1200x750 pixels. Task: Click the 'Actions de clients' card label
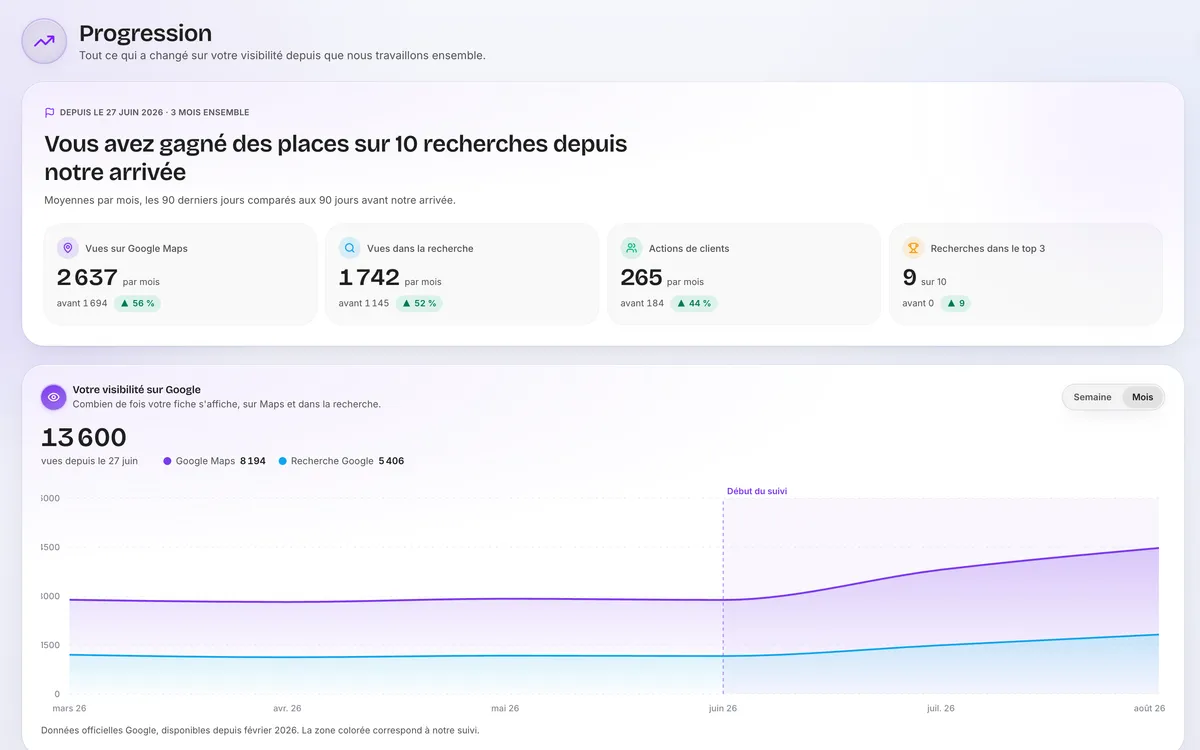click(x=689, y=248)
